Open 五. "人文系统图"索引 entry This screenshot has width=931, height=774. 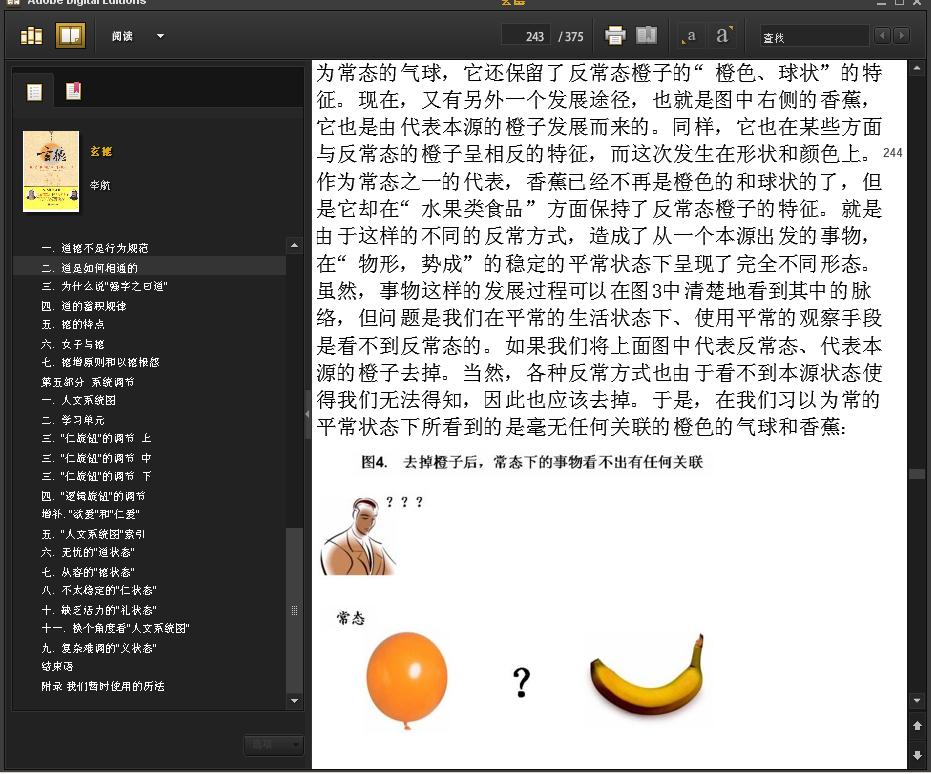(93, 534)
